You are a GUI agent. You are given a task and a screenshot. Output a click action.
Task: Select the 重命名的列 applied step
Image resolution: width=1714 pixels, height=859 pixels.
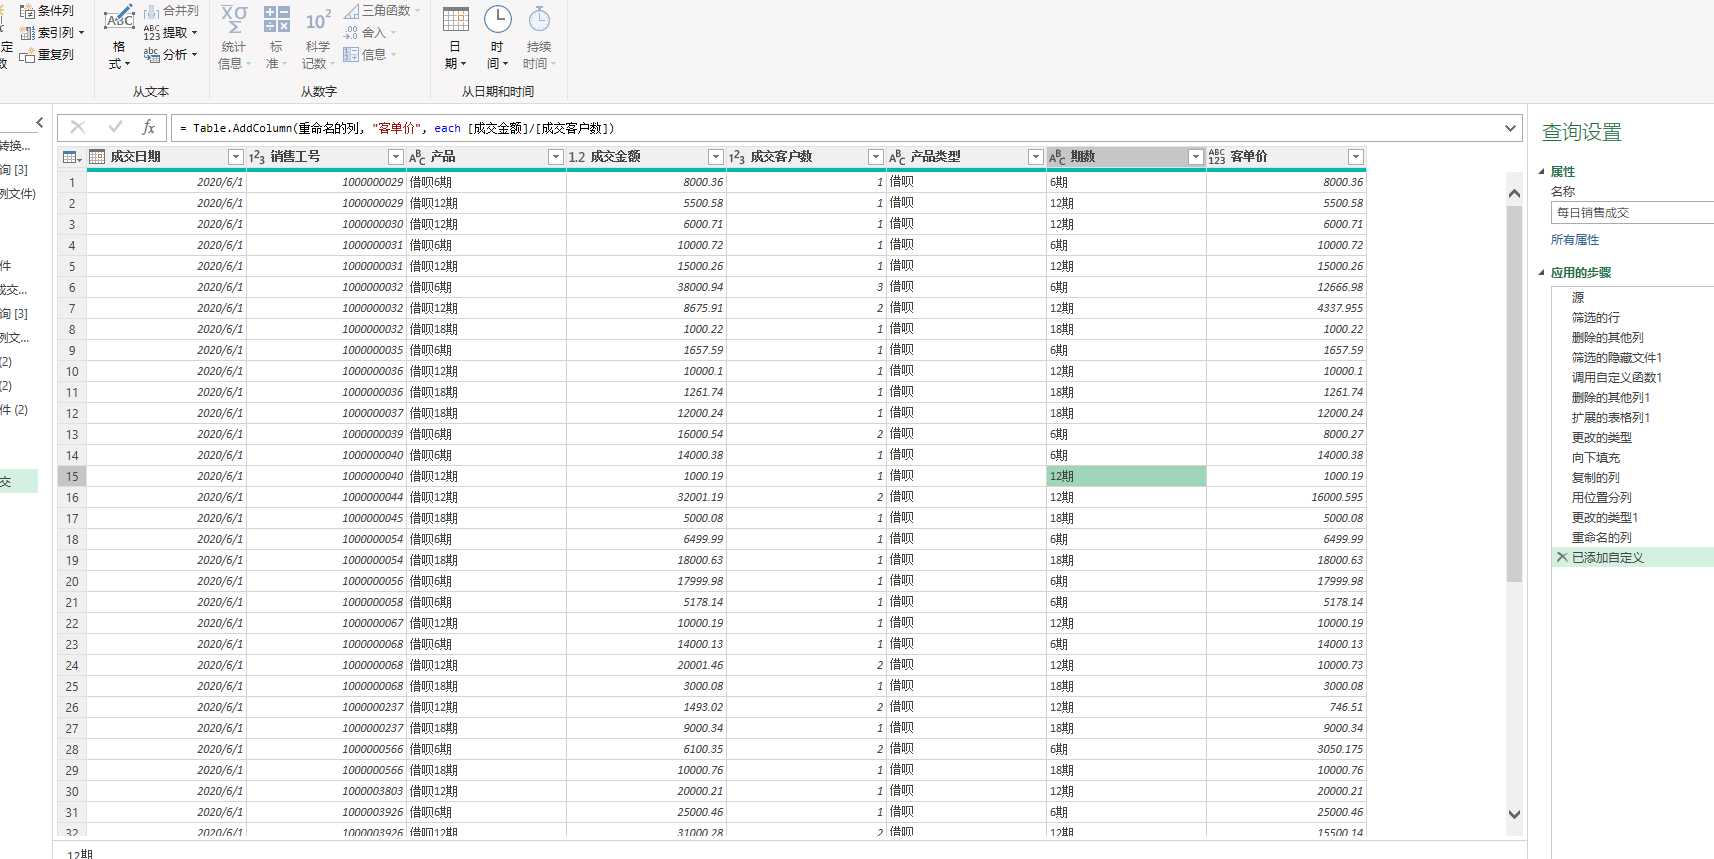pyautogui.click(x=1602, y=537)
